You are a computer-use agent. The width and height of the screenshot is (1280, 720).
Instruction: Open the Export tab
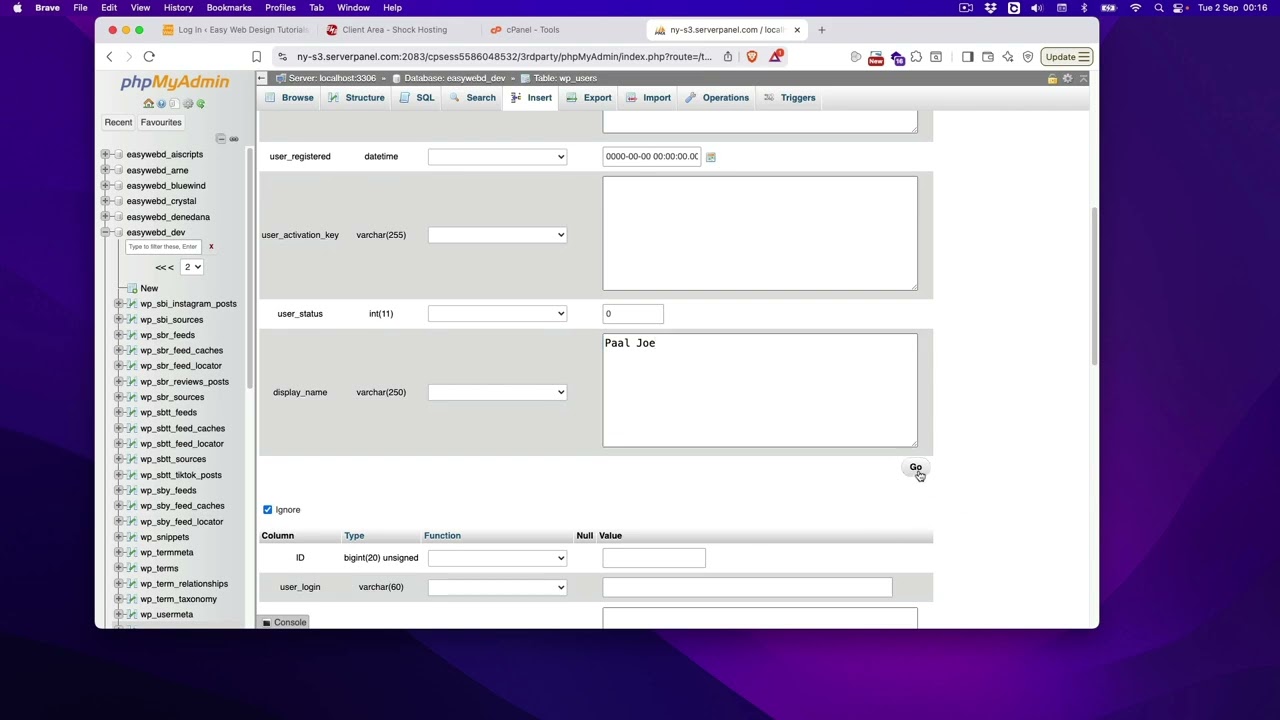(589, 98)
